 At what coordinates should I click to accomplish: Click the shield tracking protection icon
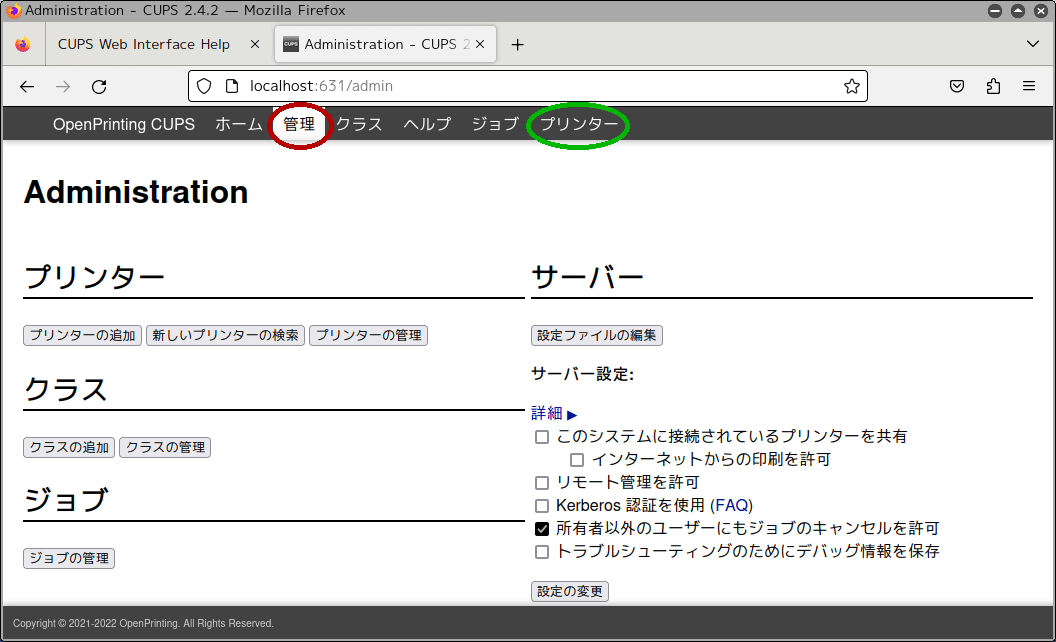(204, 86)
